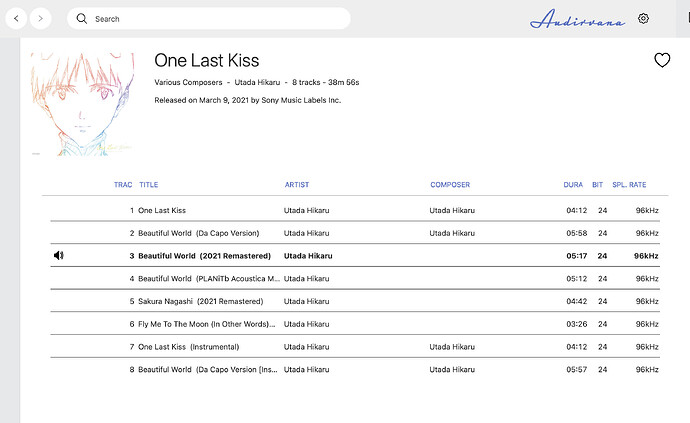Sort tracks by the TITLE column

(x=149, y=185)
